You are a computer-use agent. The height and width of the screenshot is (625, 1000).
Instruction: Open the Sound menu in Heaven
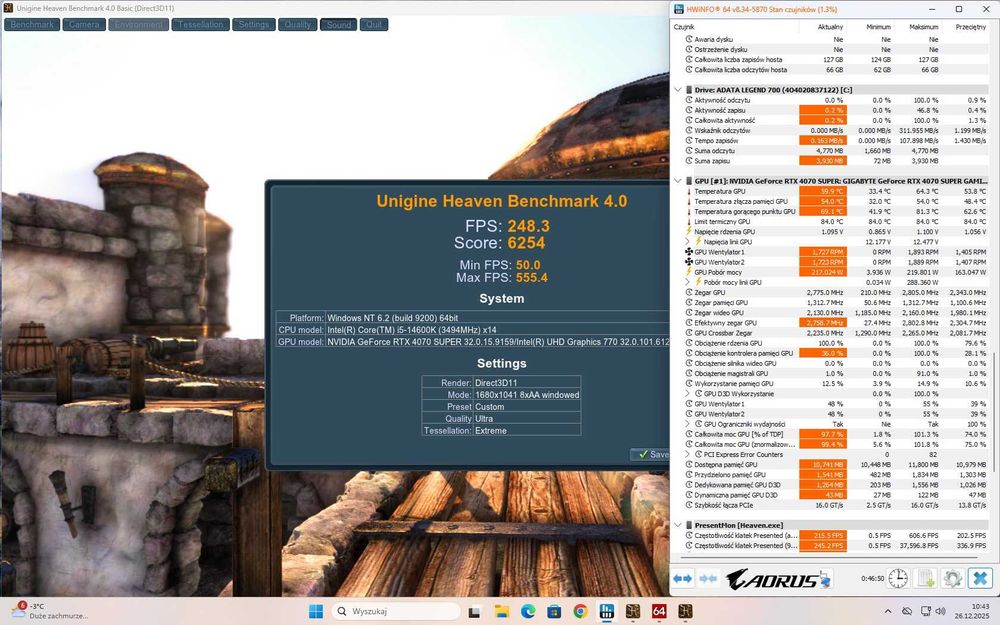(x=338, y=25)
